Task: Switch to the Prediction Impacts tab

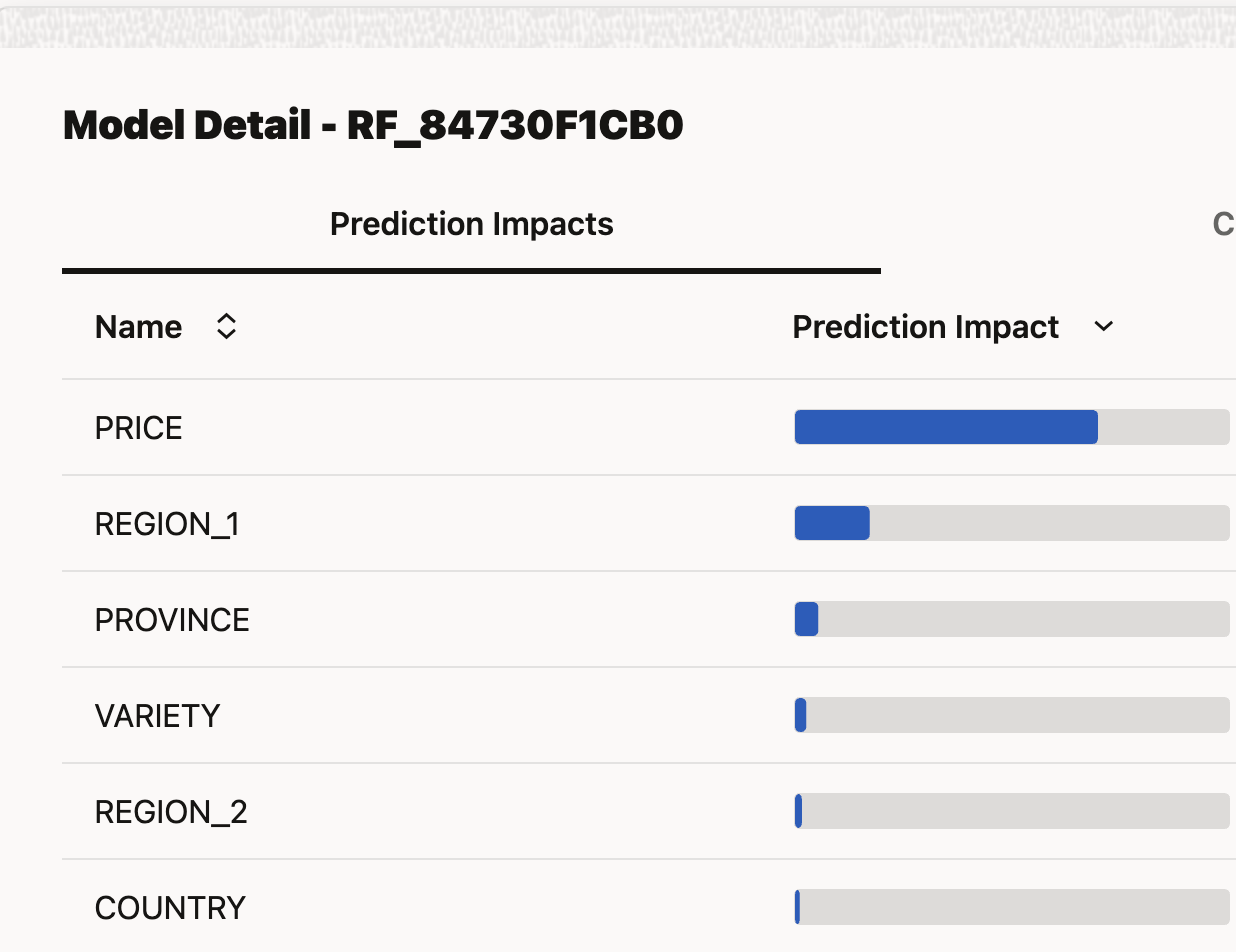Action: coord(471,224)
